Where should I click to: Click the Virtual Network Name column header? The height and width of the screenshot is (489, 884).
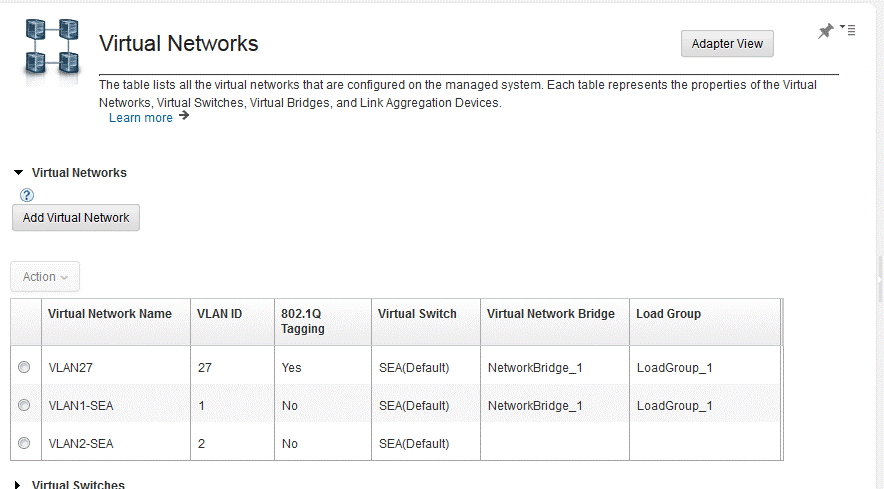[x=110, y=314]
